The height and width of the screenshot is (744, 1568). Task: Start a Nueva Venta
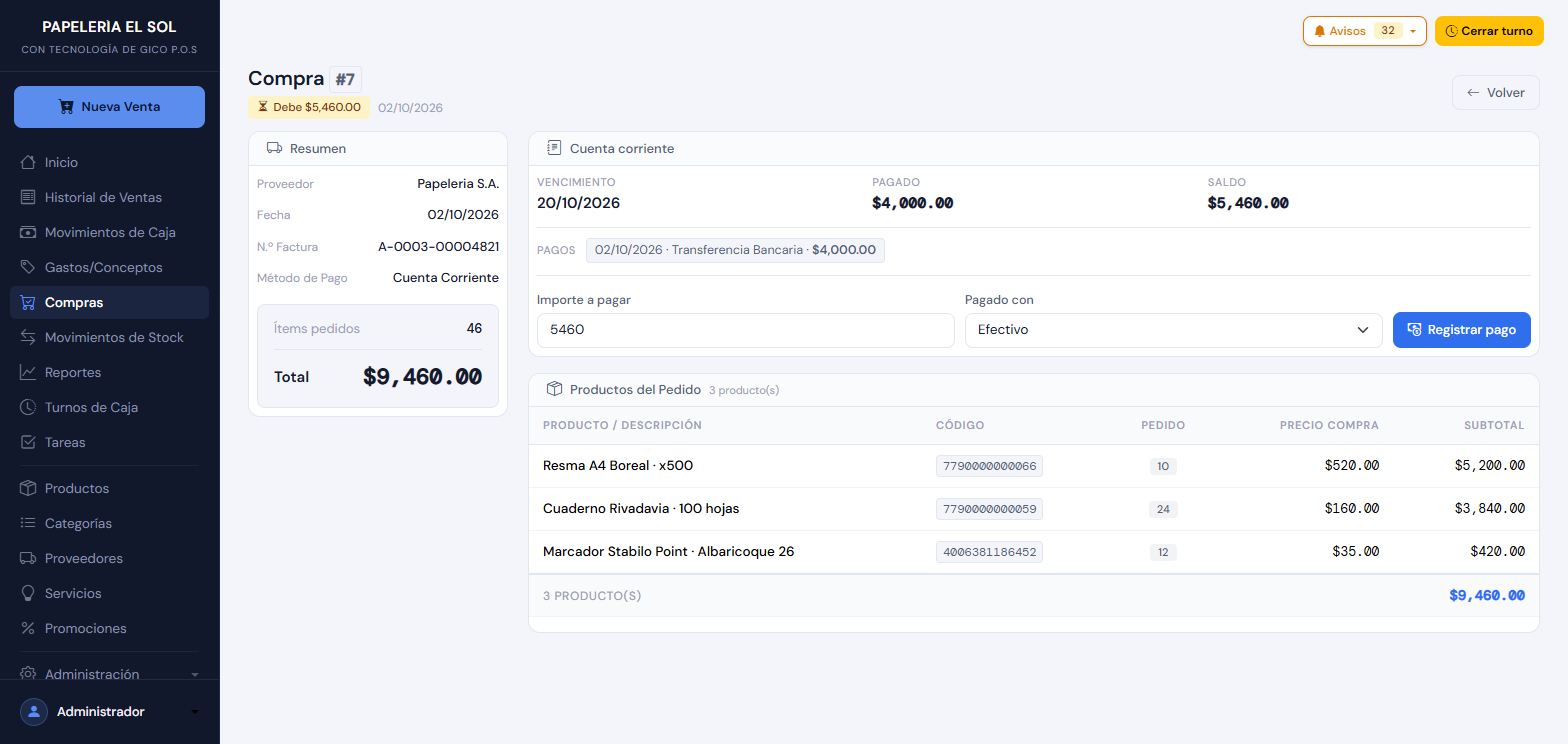pos(109,107)
